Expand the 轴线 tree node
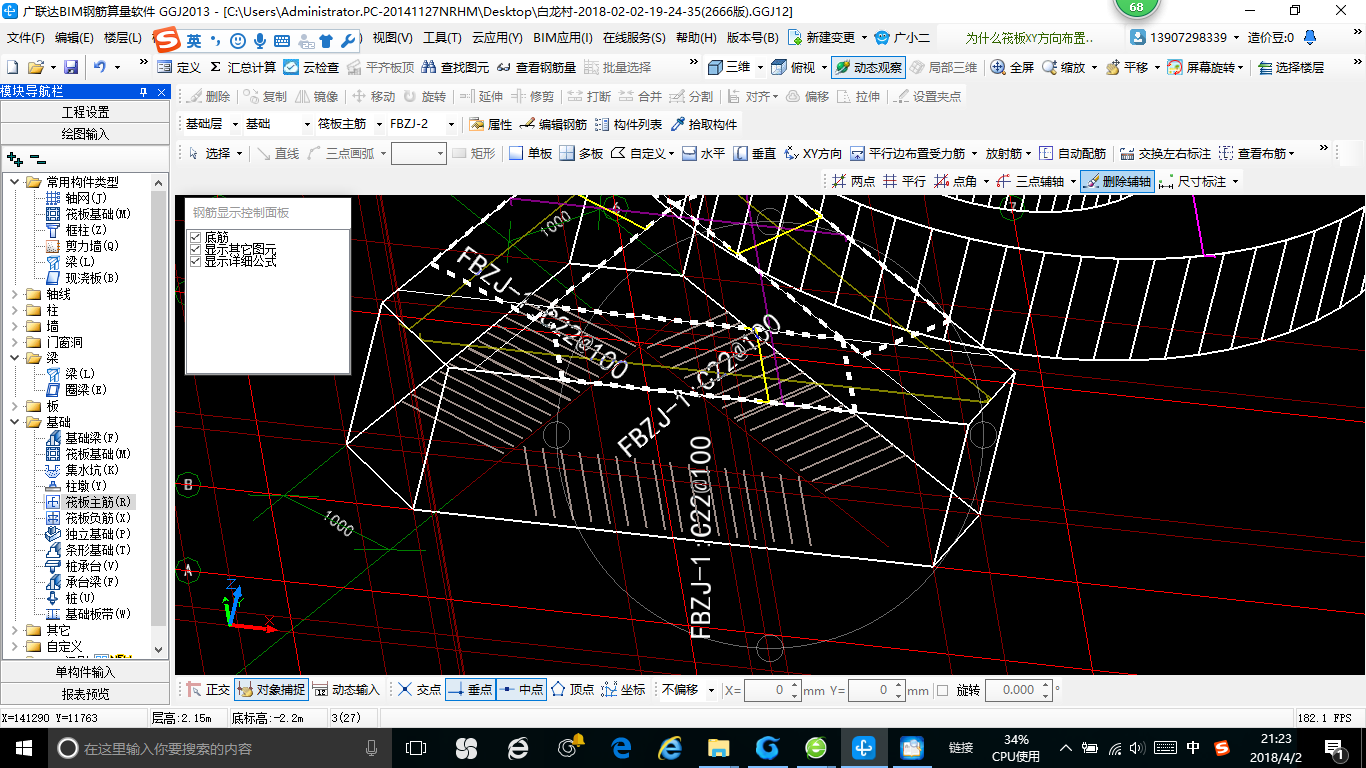Screen dimensions: 1366x768 (15, 294)
